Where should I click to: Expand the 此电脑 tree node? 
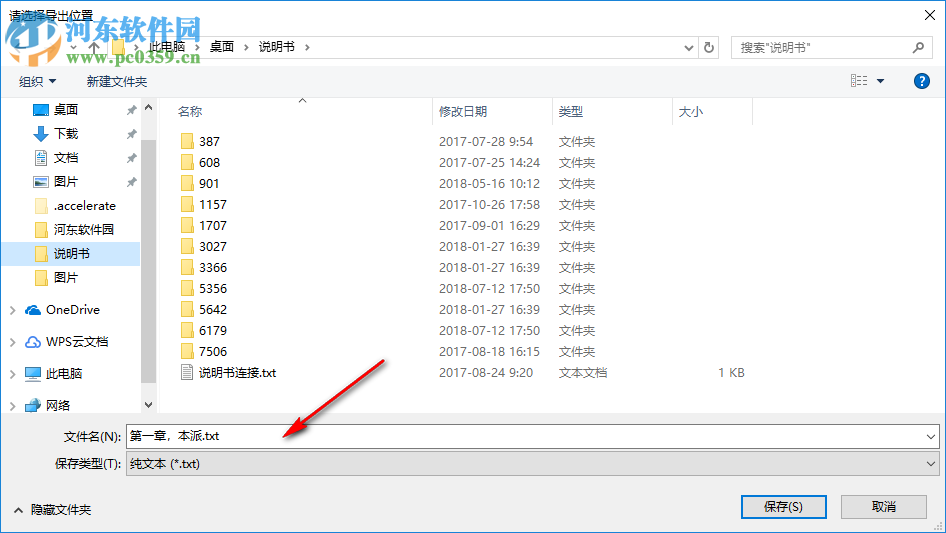13,374
